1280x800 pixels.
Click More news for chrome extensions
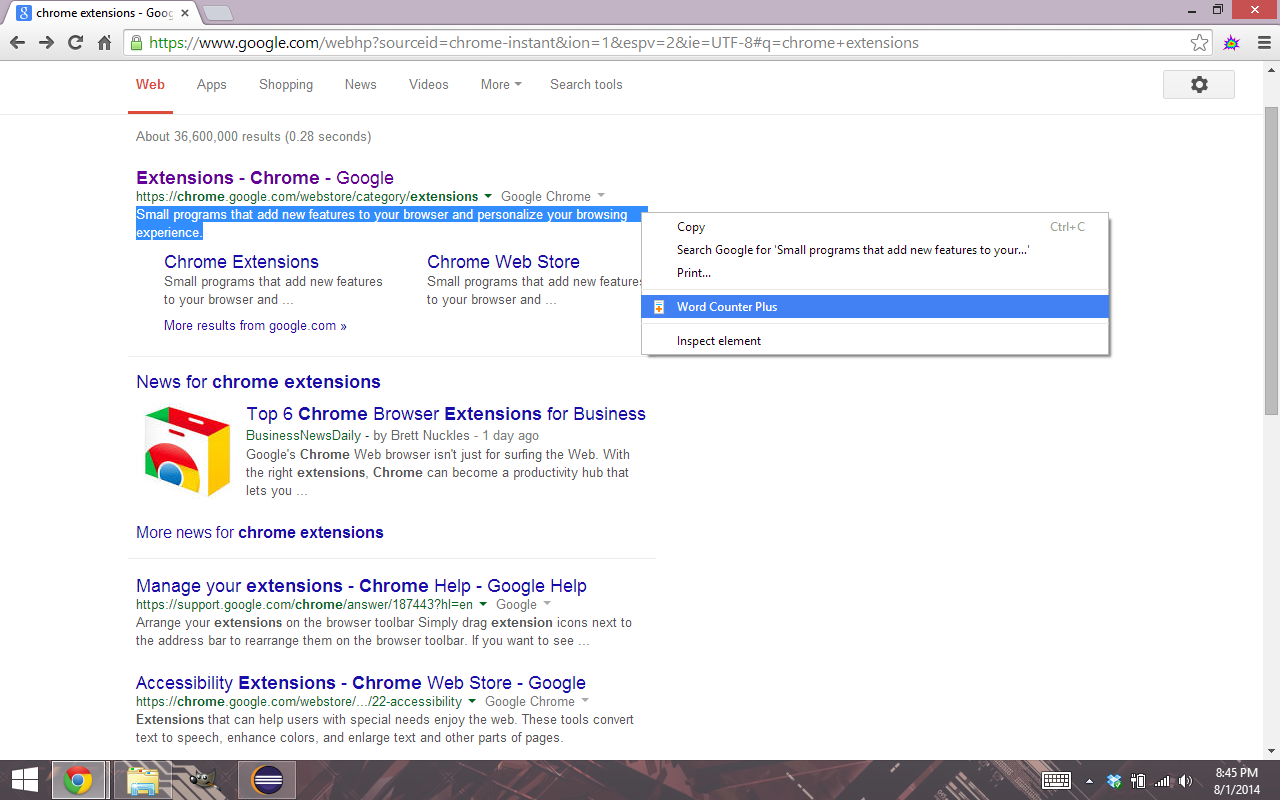[260, 533]
